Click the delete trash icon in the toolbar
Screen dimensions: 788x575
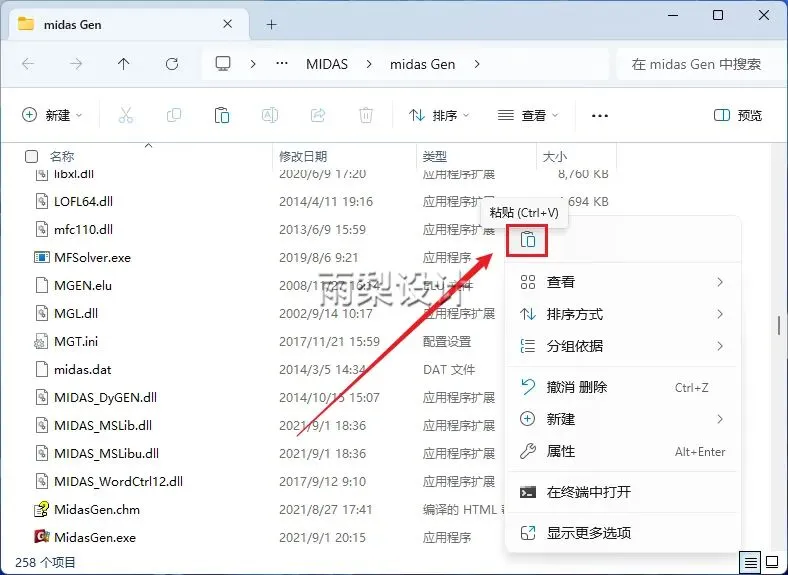coord(366,115)
